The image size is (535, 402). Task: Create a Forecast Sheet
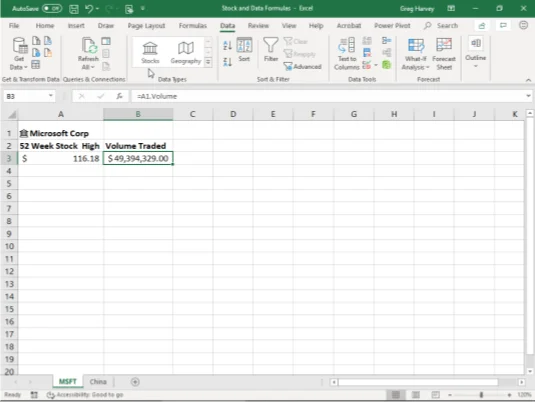pos(444,54)
